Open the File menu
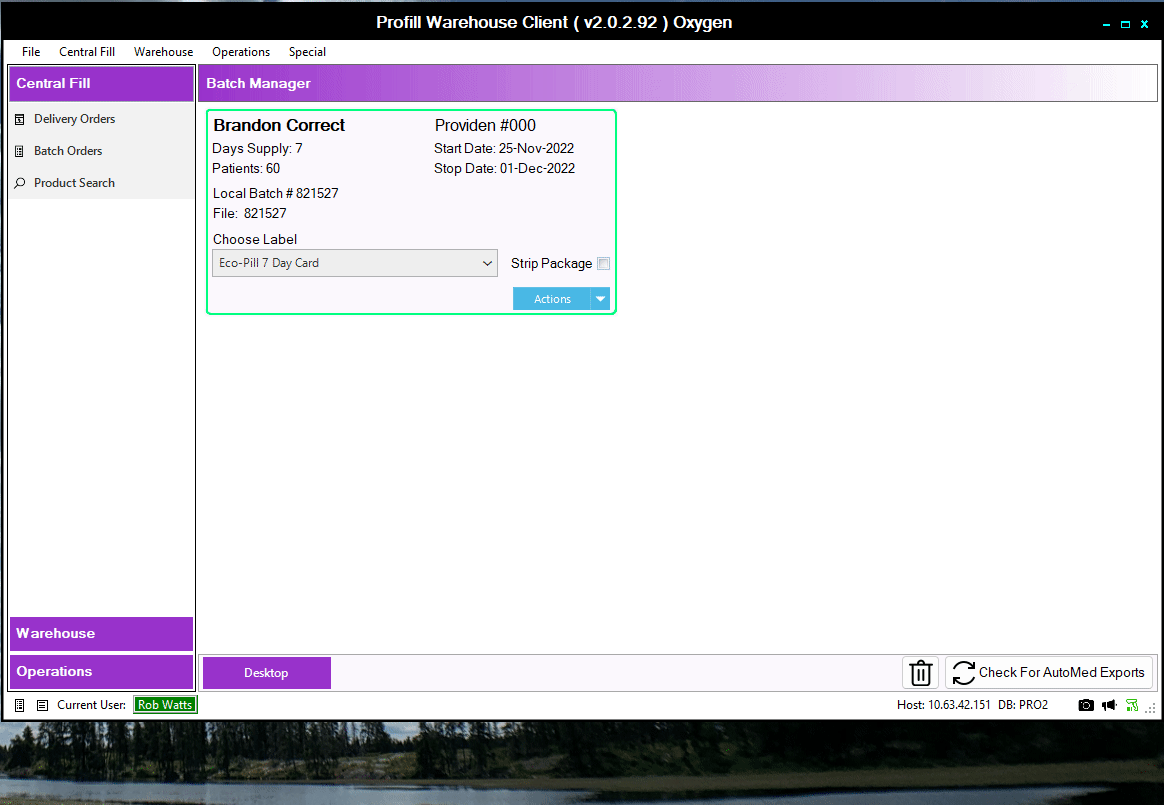The width and height of the screenshot is (1164, 805). [31, 52]
